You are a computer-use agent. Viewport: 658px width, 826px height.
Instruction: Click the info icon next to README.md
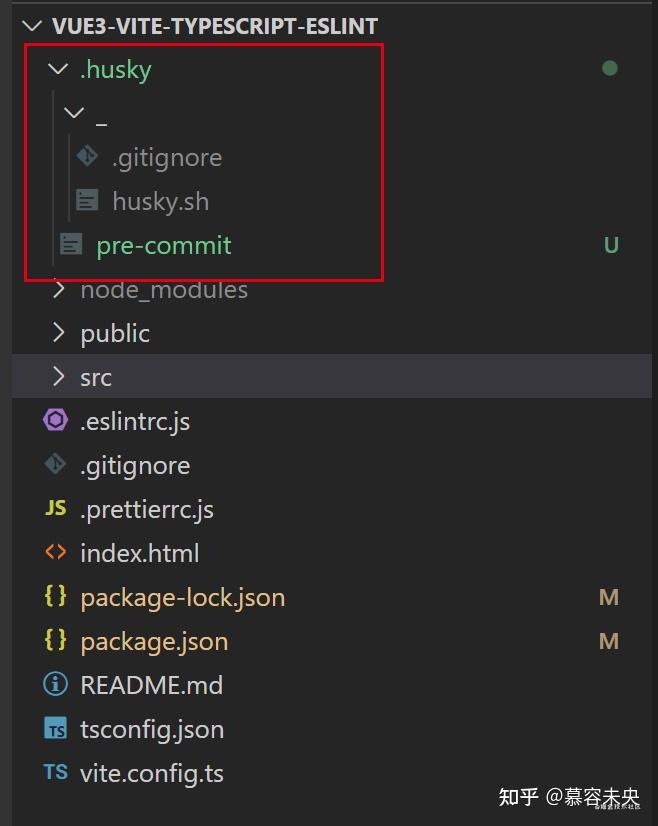click(55, 684)
